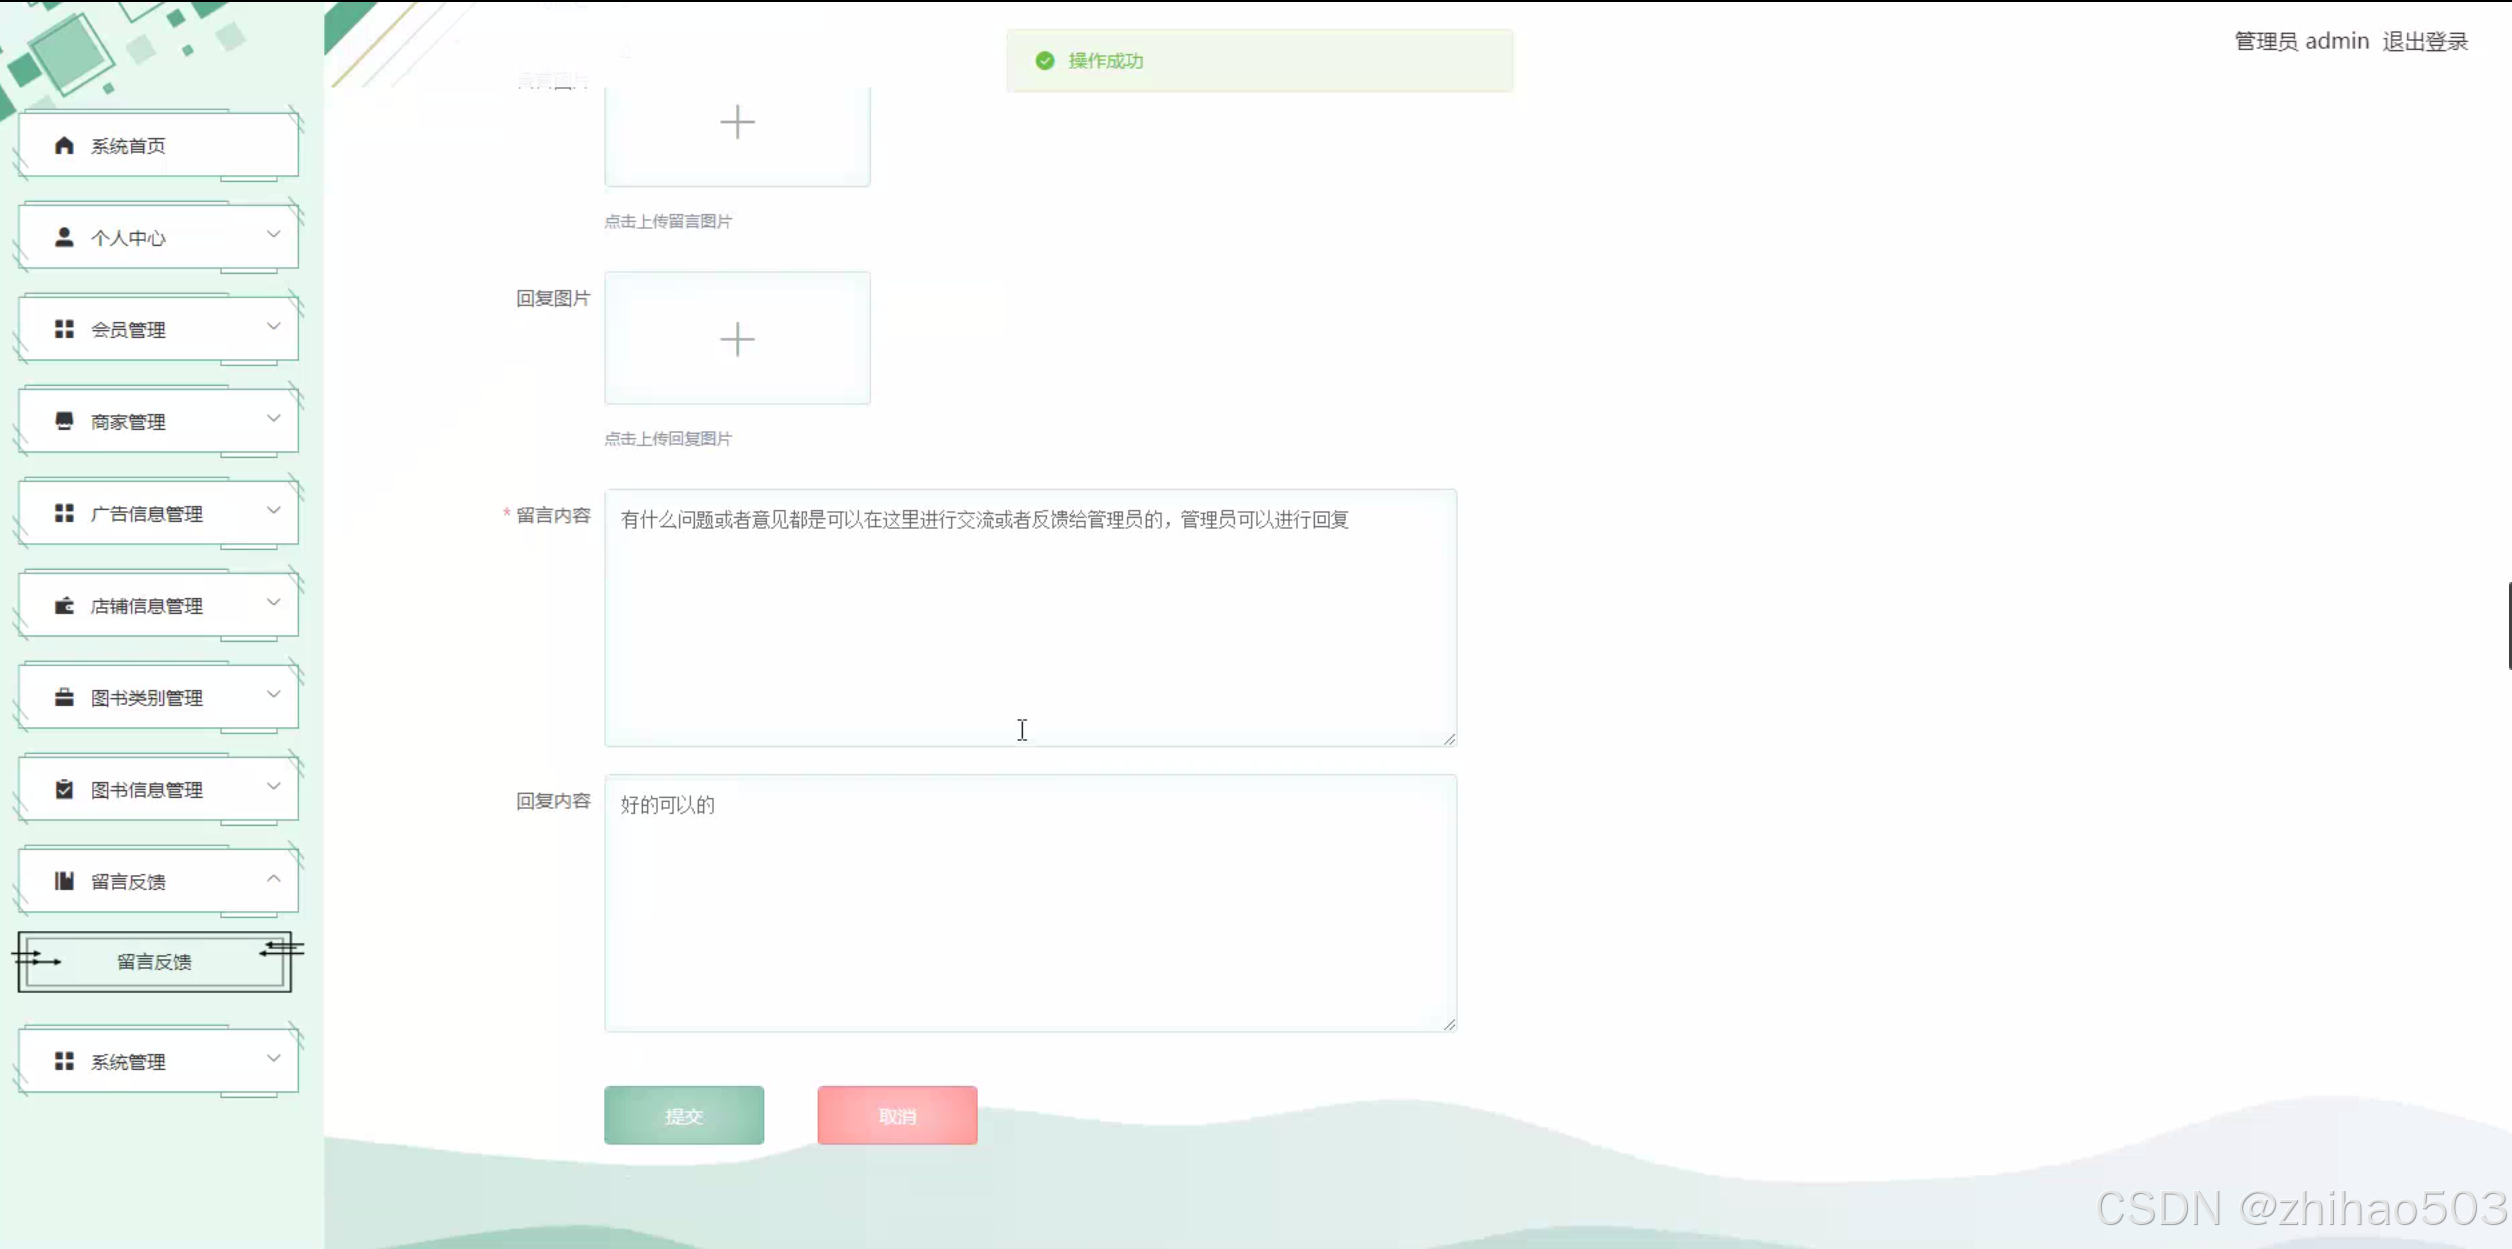Click inside the 回复内容 text area
Screen dimensions: 2512x1249
pyautogui.click(x=1030, y=903)
